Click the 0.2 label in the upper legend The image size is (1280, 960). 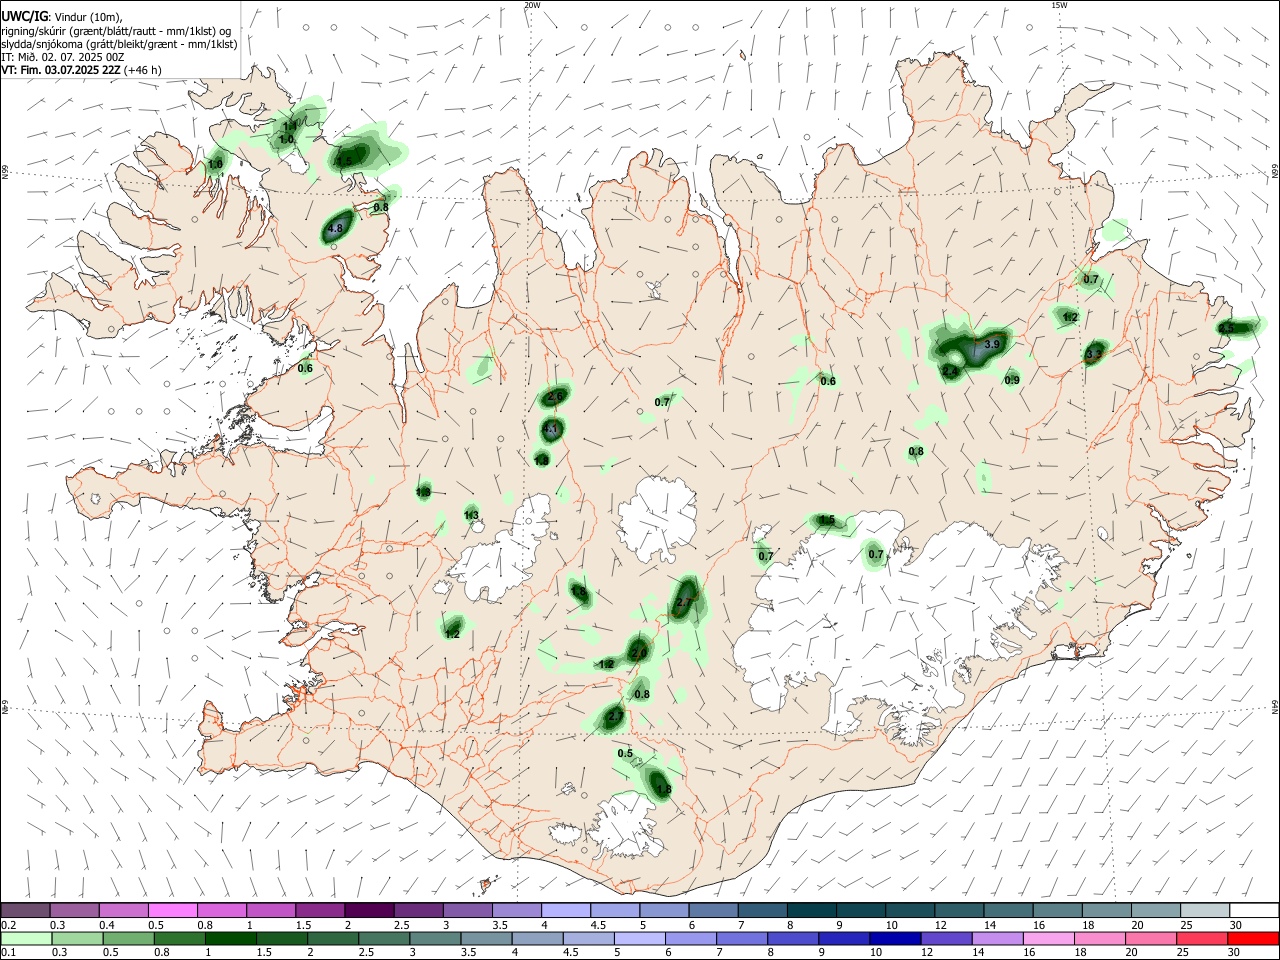[8, 925]
